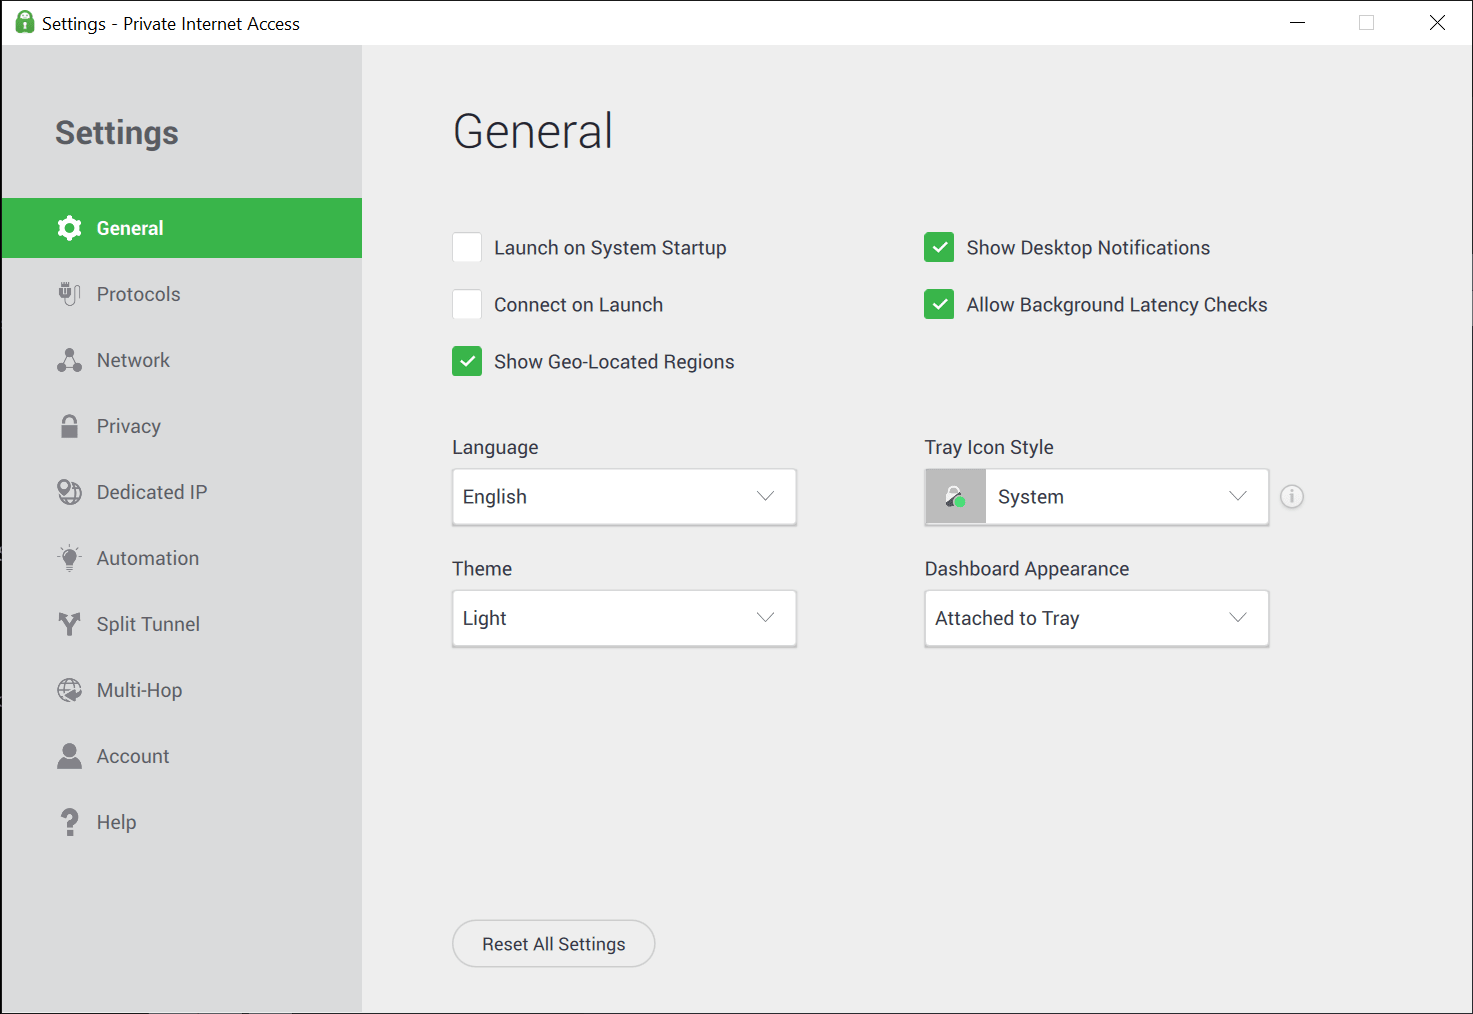Click the Help question mark icon
The width and height of the screenshot is (1473, 1014).
pyautogui.click(x=69, y=822)
